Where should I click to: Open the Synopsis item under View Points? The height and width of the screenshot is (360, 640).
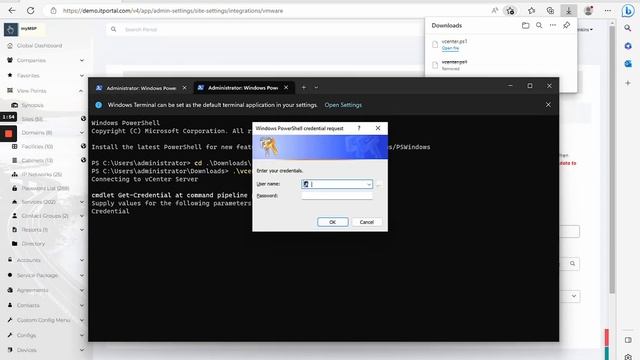click(x=32, y=105)
